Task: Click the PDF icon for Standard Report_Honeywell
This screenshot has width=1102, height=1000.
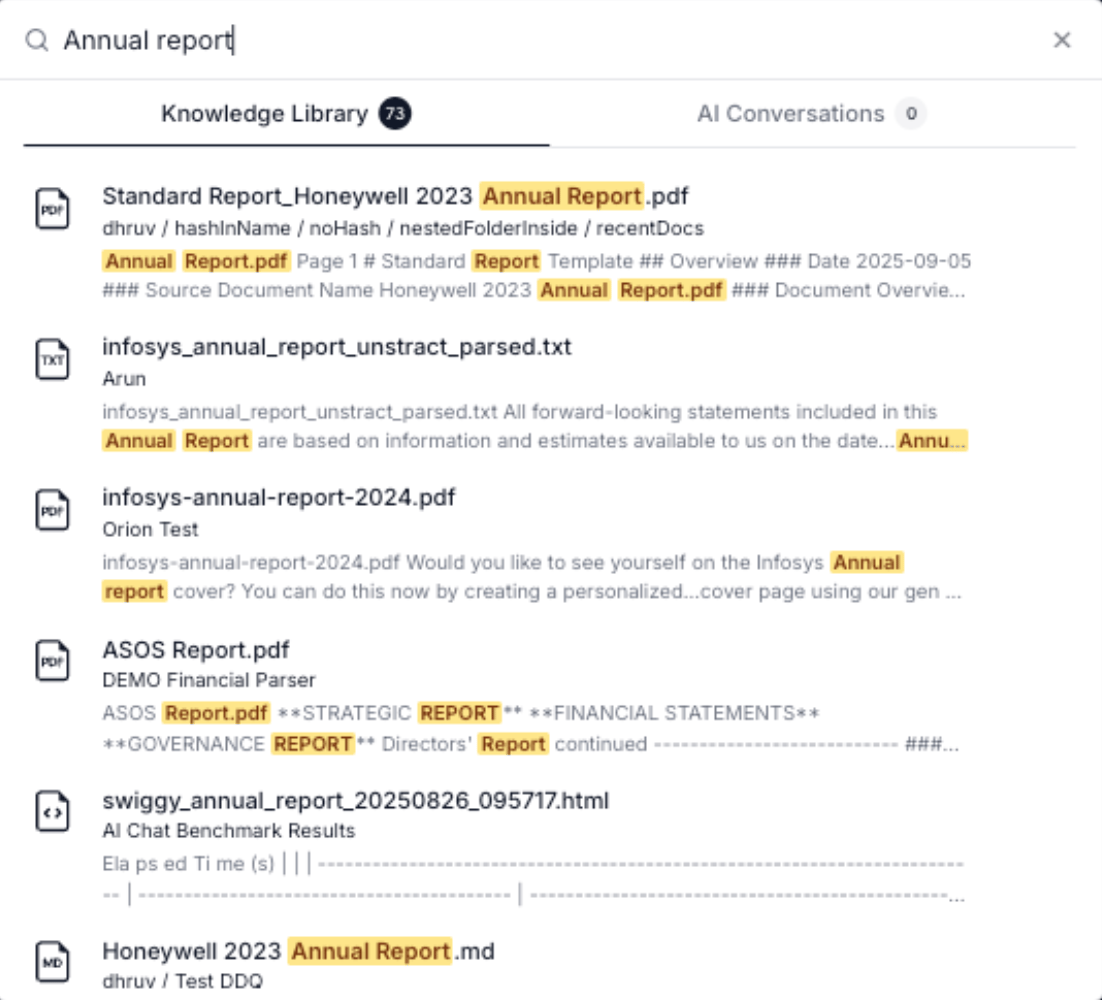Action: (x=53, y=209)
